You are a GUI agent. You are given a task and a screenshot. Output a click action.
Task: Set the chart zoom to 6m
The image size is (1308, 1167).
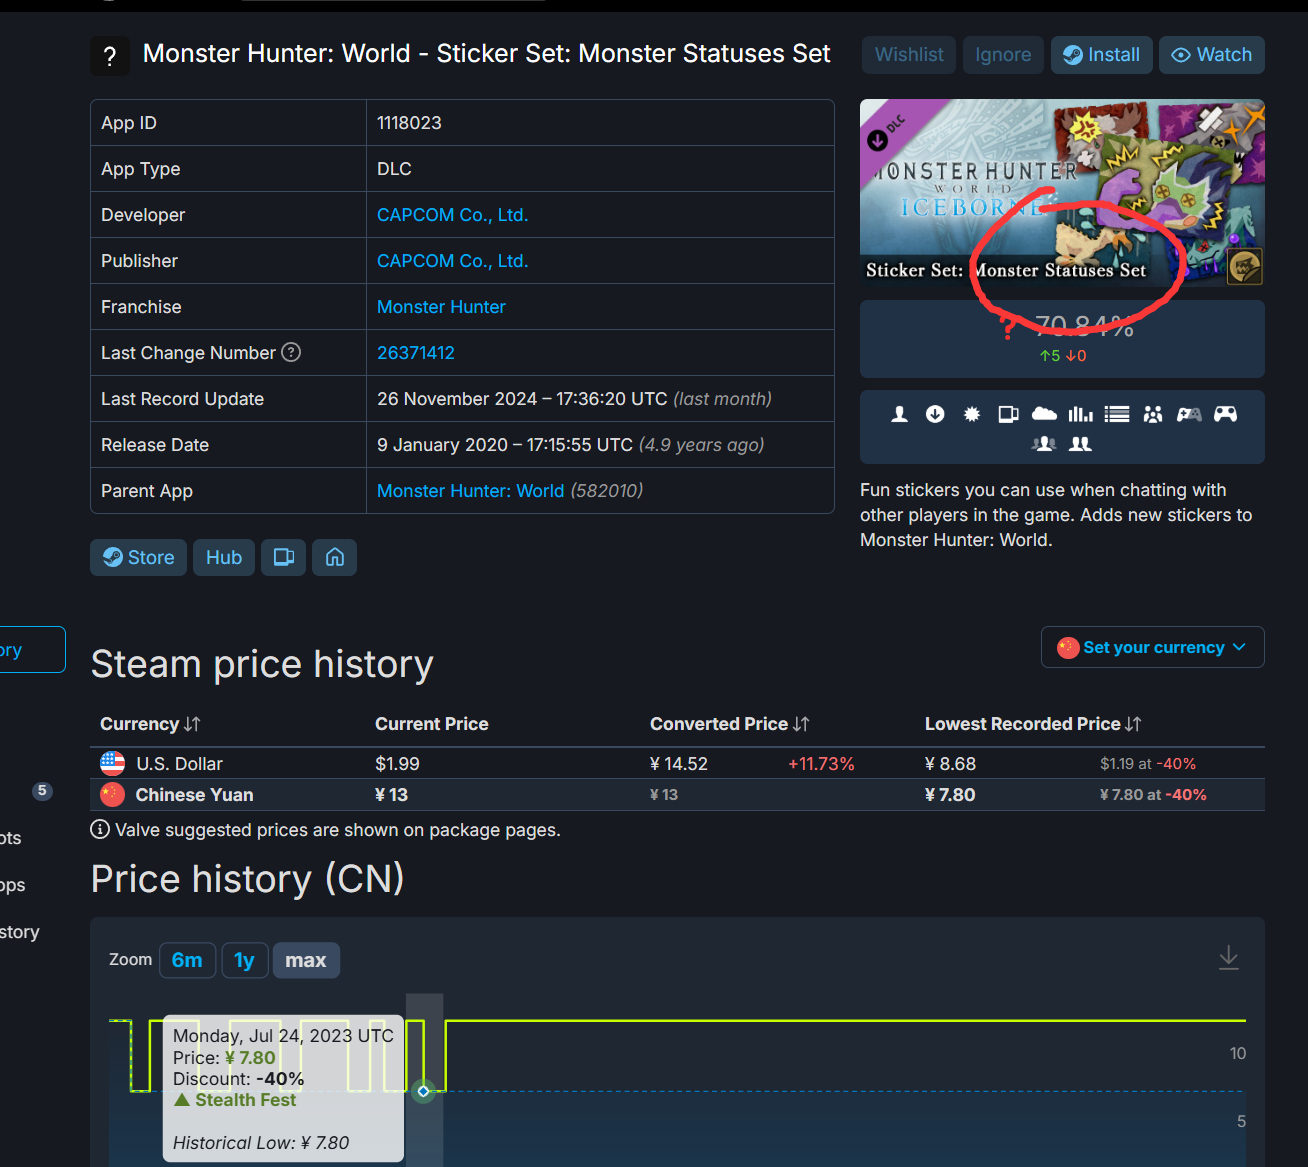(187, 960)
